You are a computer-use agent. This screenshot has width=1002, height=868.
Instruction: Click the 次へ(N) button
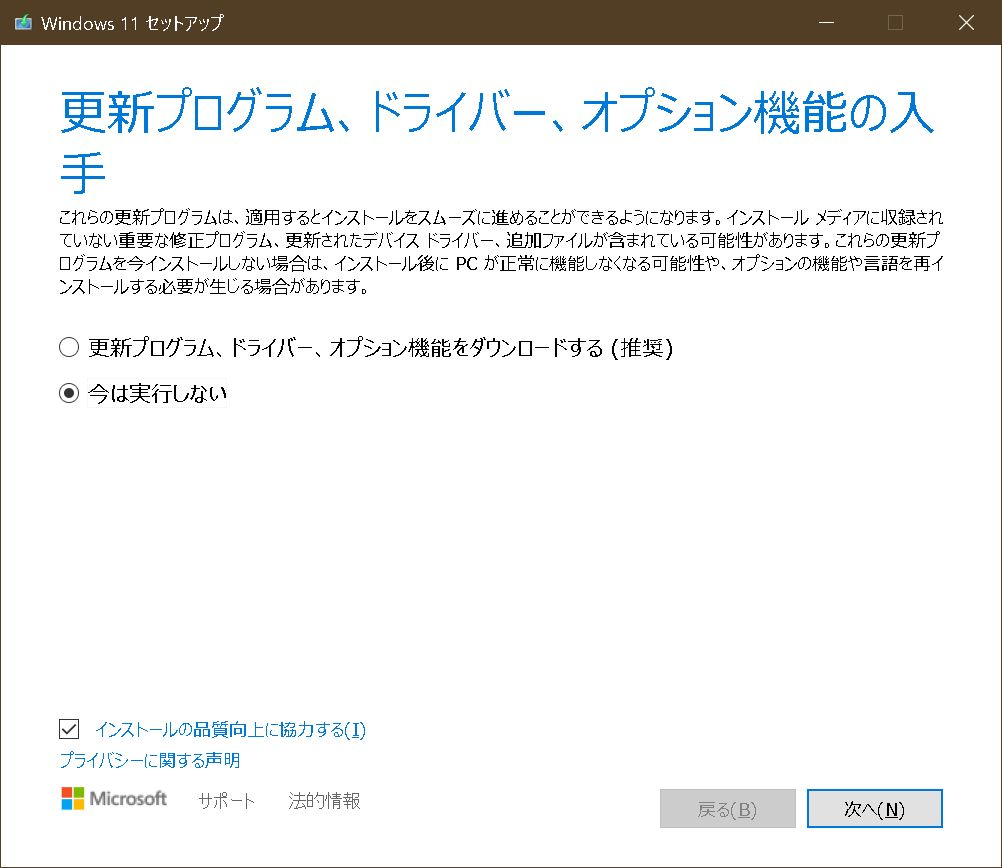coord(874,809)
